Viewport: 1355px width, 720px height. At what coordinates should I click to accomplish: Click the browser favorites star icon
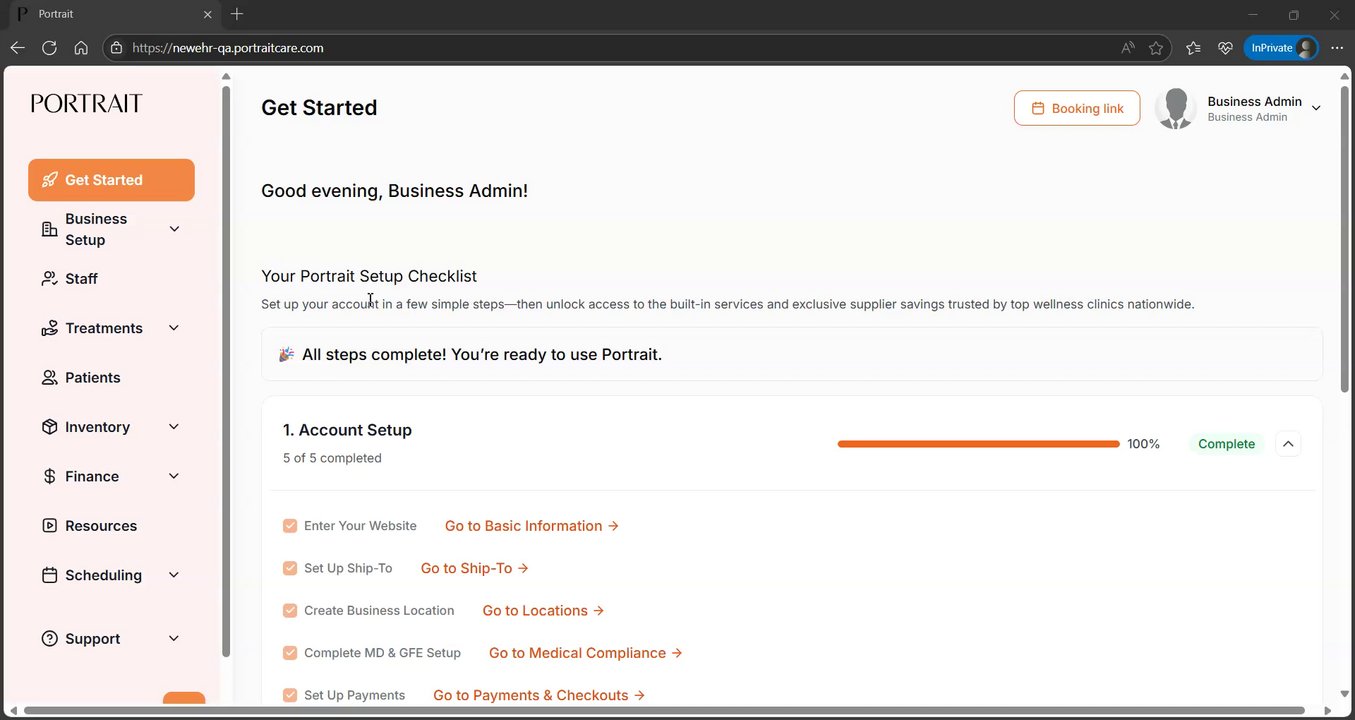[1156, 48]
